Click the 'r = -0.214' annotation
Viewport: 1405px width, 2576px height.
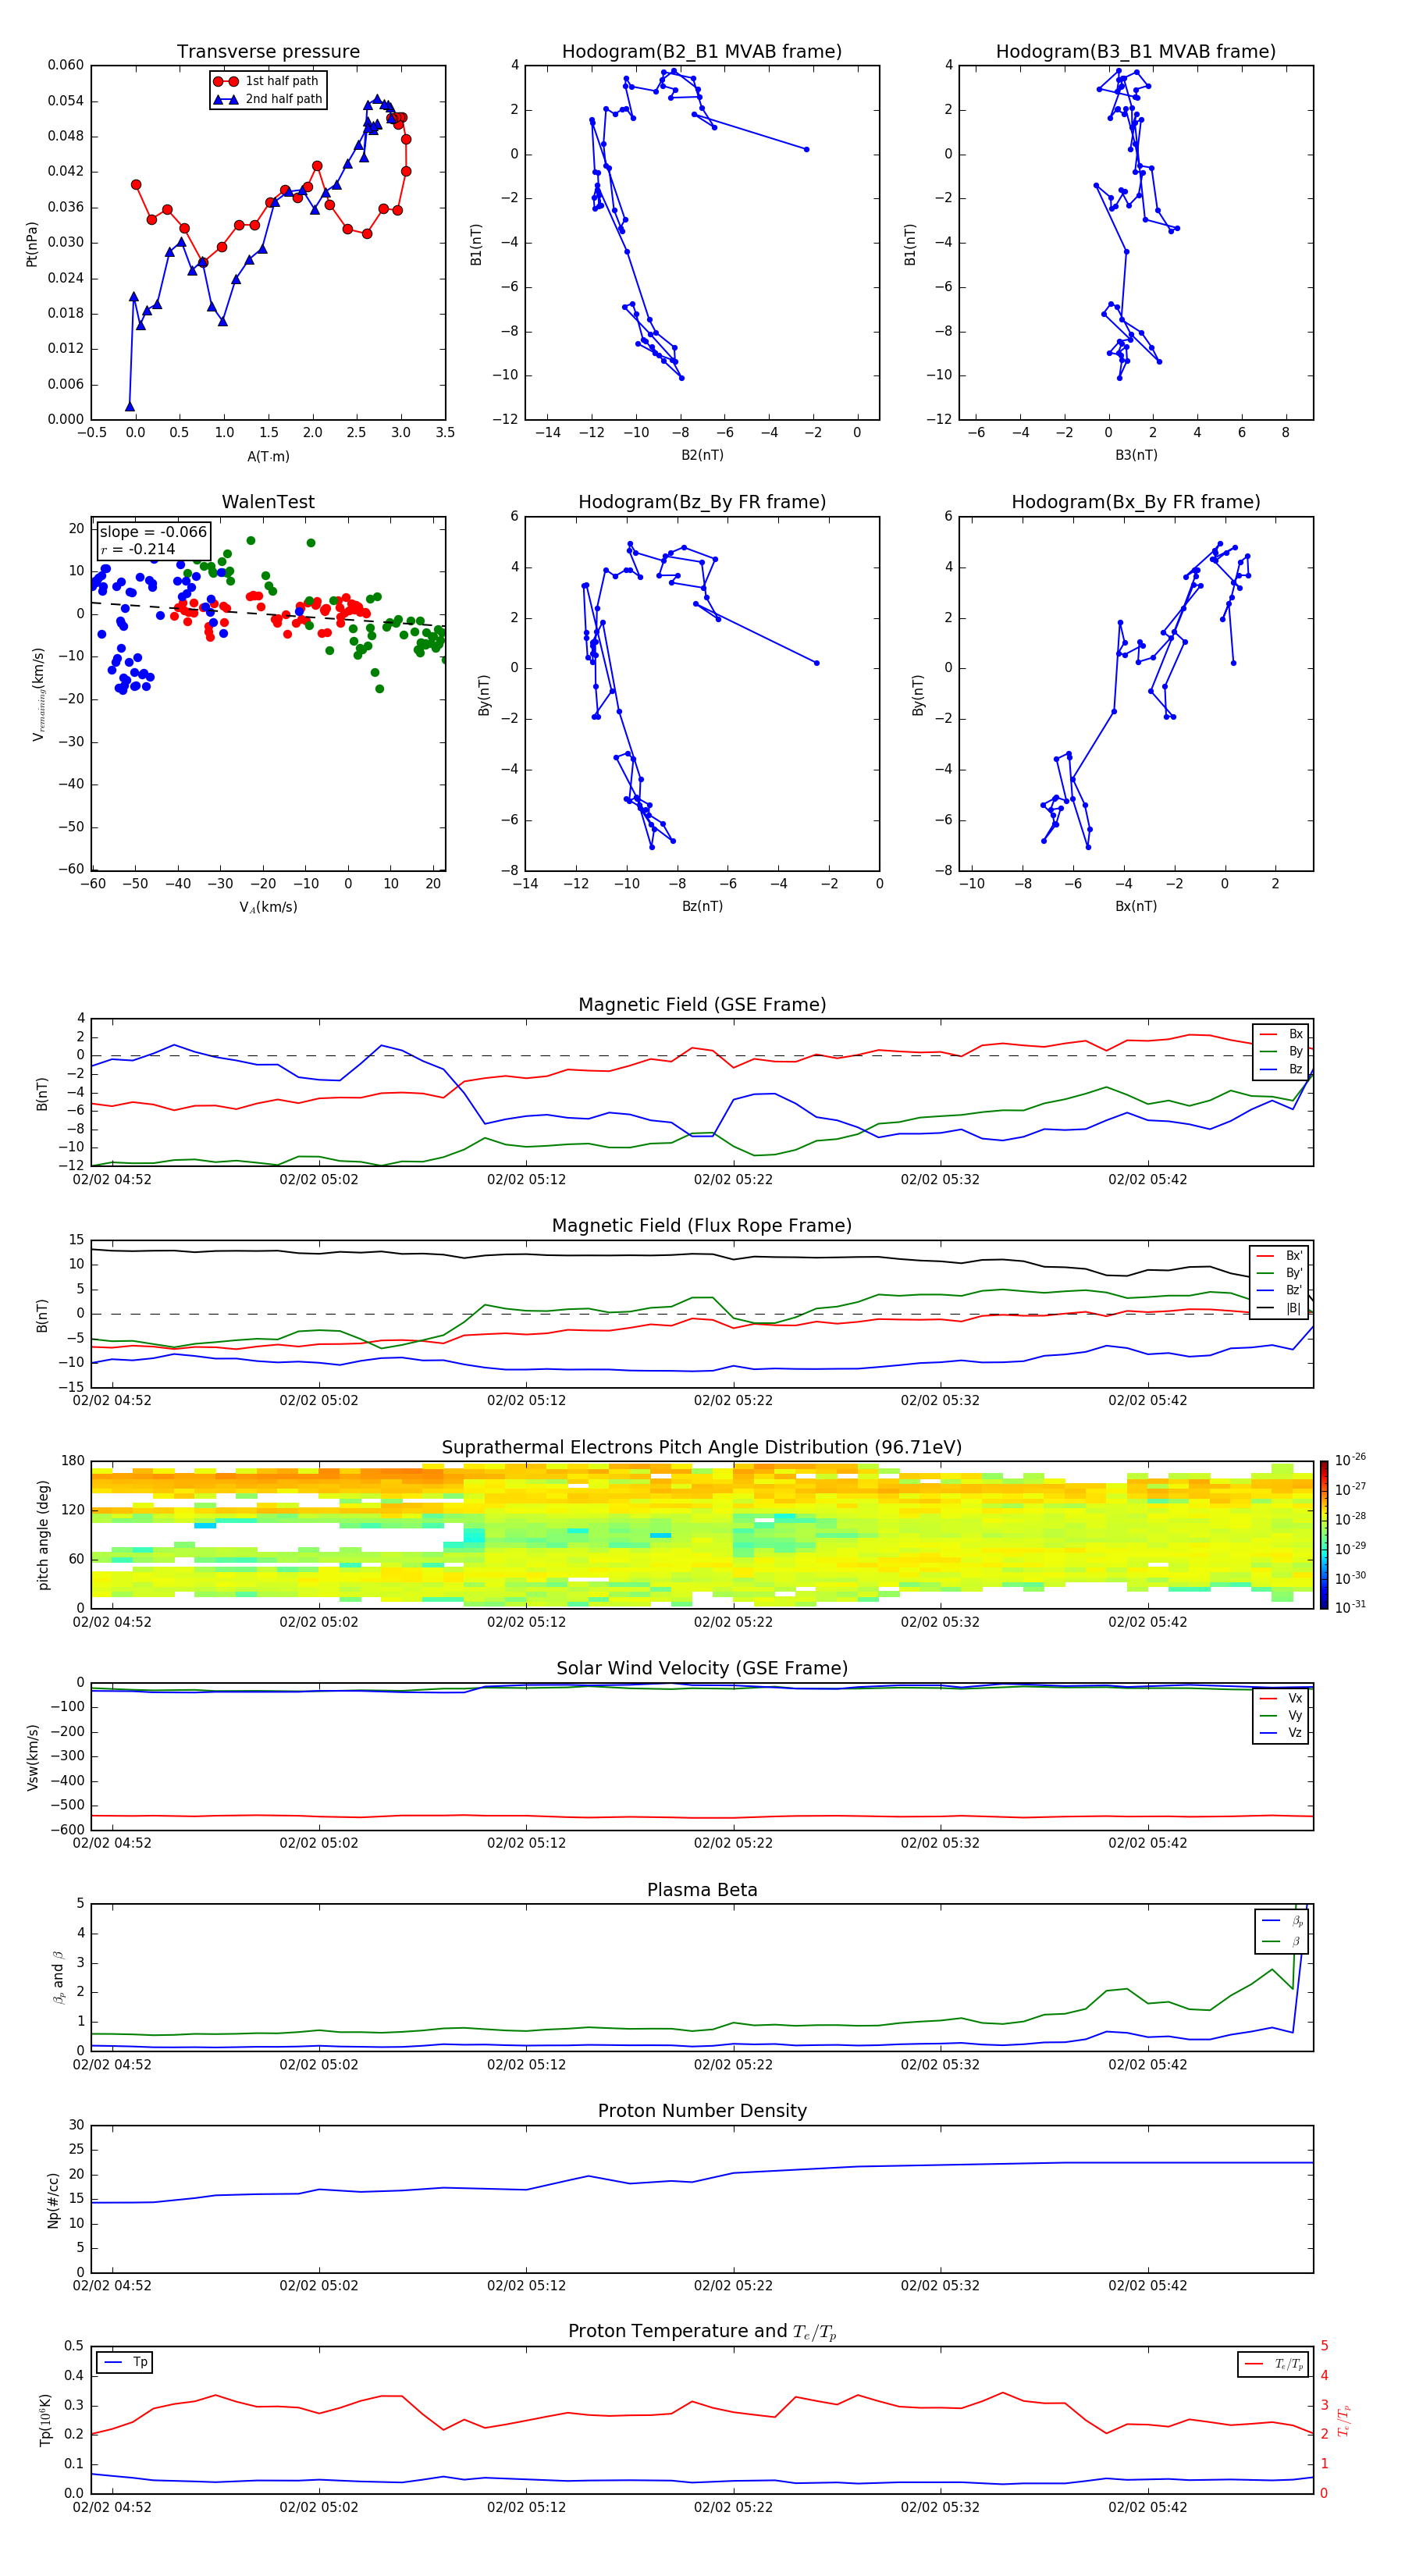pos(138,549)
